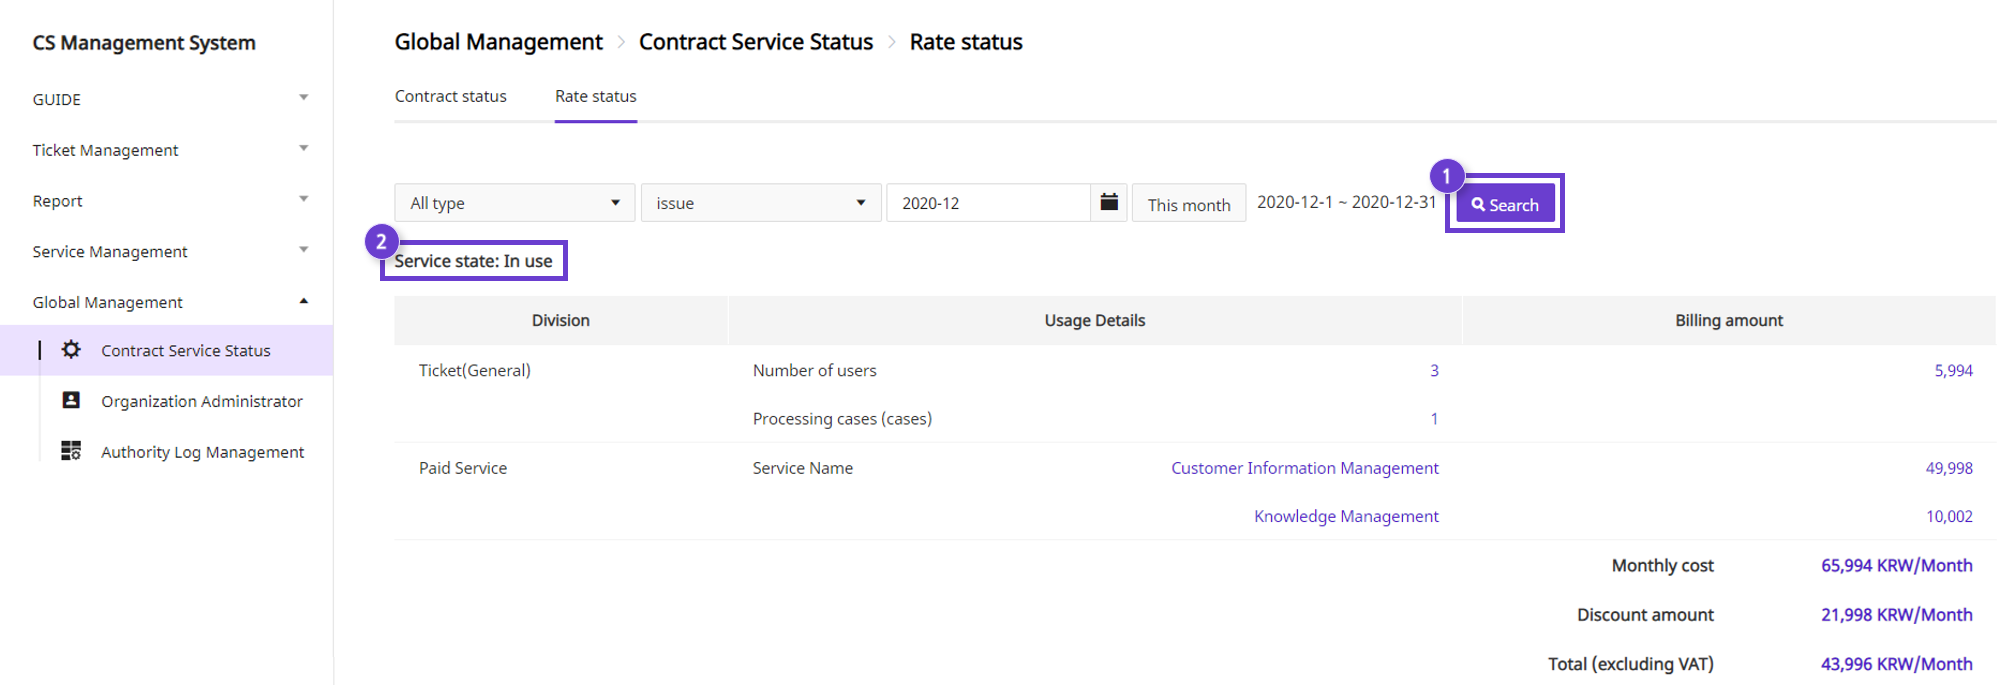Collapse the Global Management menu arrow
Viewport: 2000px width, 685px height.
click(303, 301)
